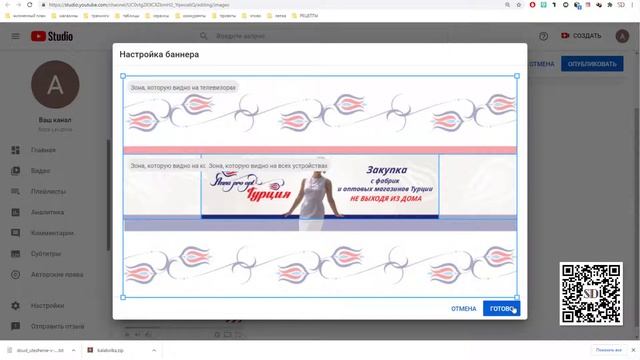Click the ГОТОВО button in banner dialog

point(501,309)
